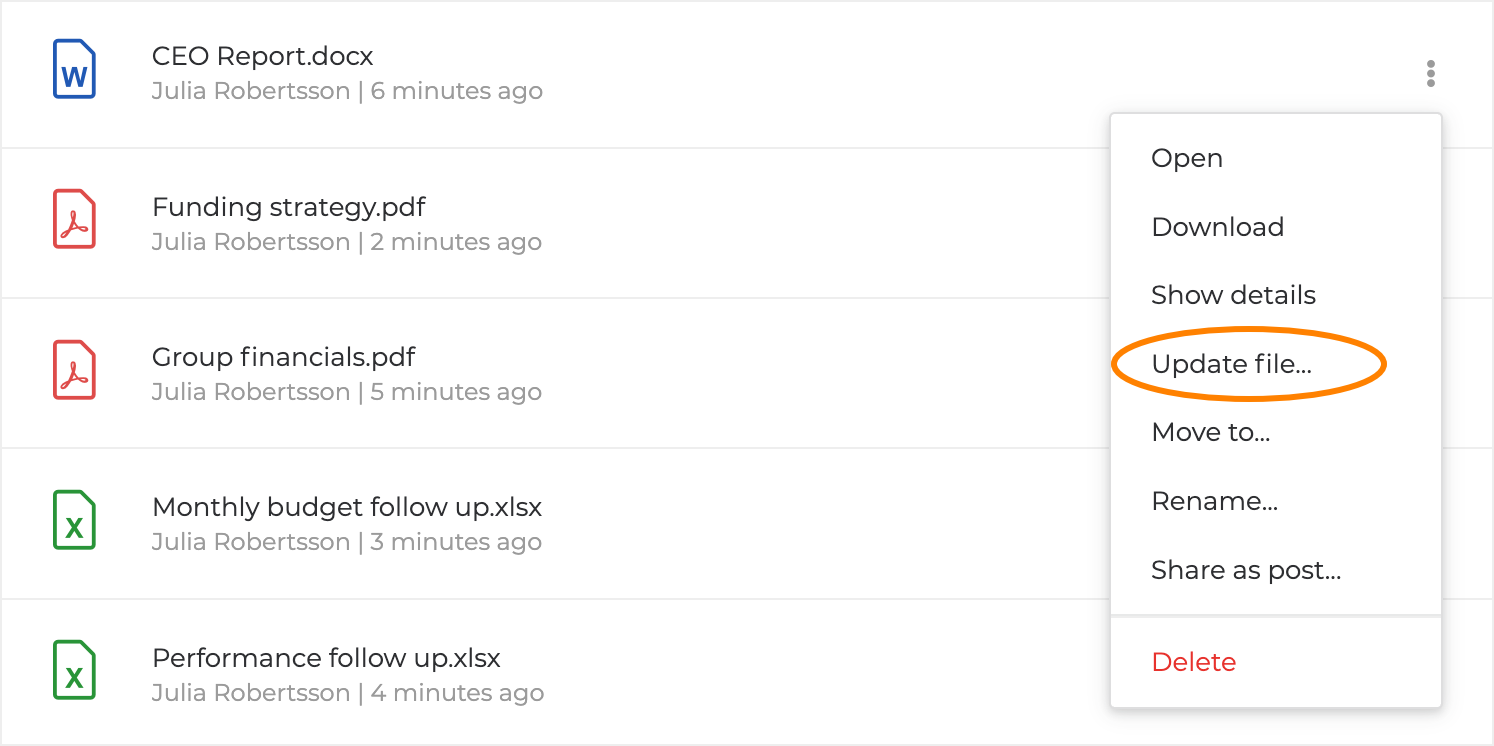Click the PDF icon for Group financials.pdf
The height and width of the screenshot is (746, 1494).
(x=74, y=371)
